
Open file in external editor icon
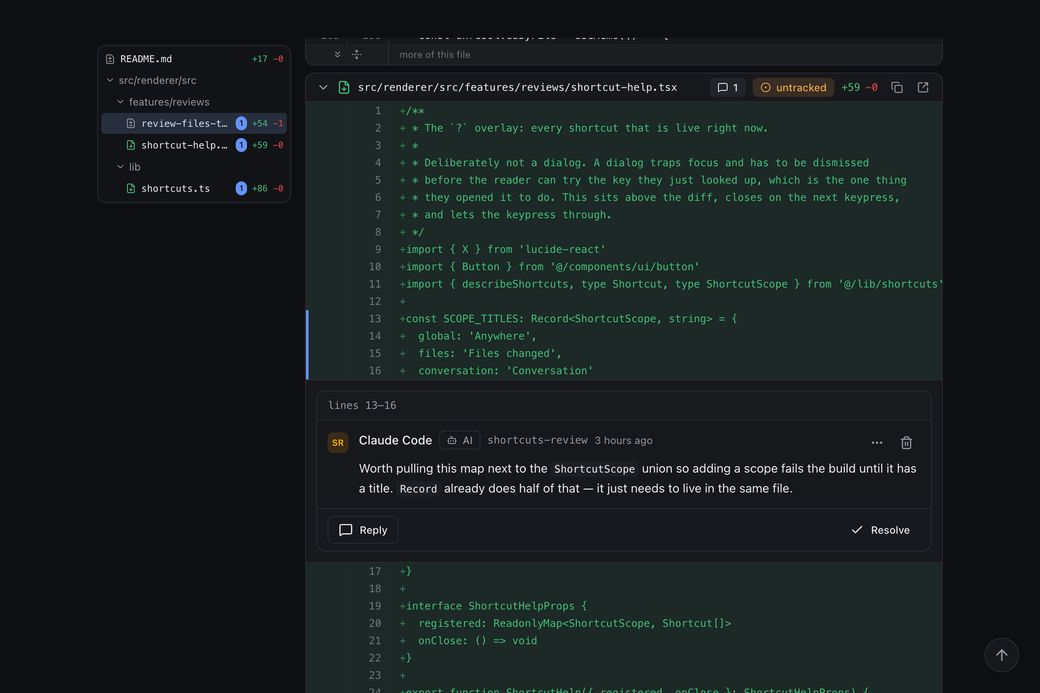pos(923,88)
